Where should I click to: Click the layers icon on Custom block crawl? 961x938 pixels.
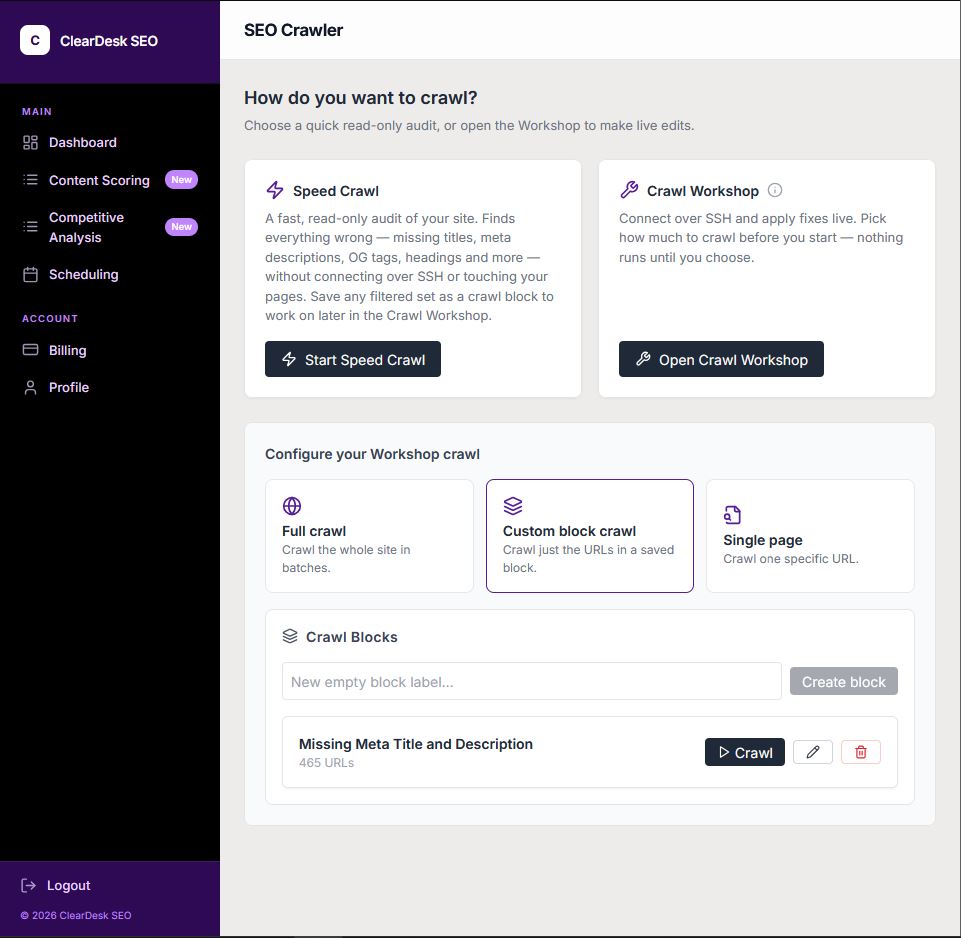[513, 506]
